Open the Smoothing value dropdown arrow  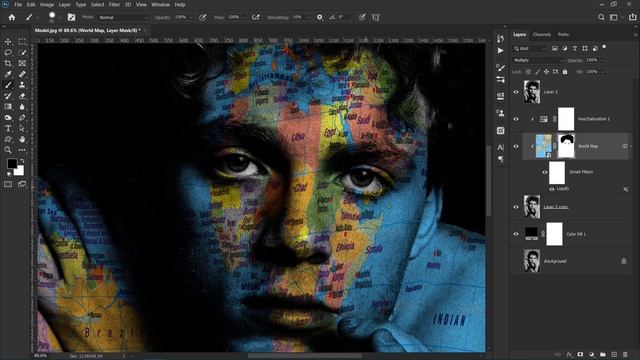[308, 18]
